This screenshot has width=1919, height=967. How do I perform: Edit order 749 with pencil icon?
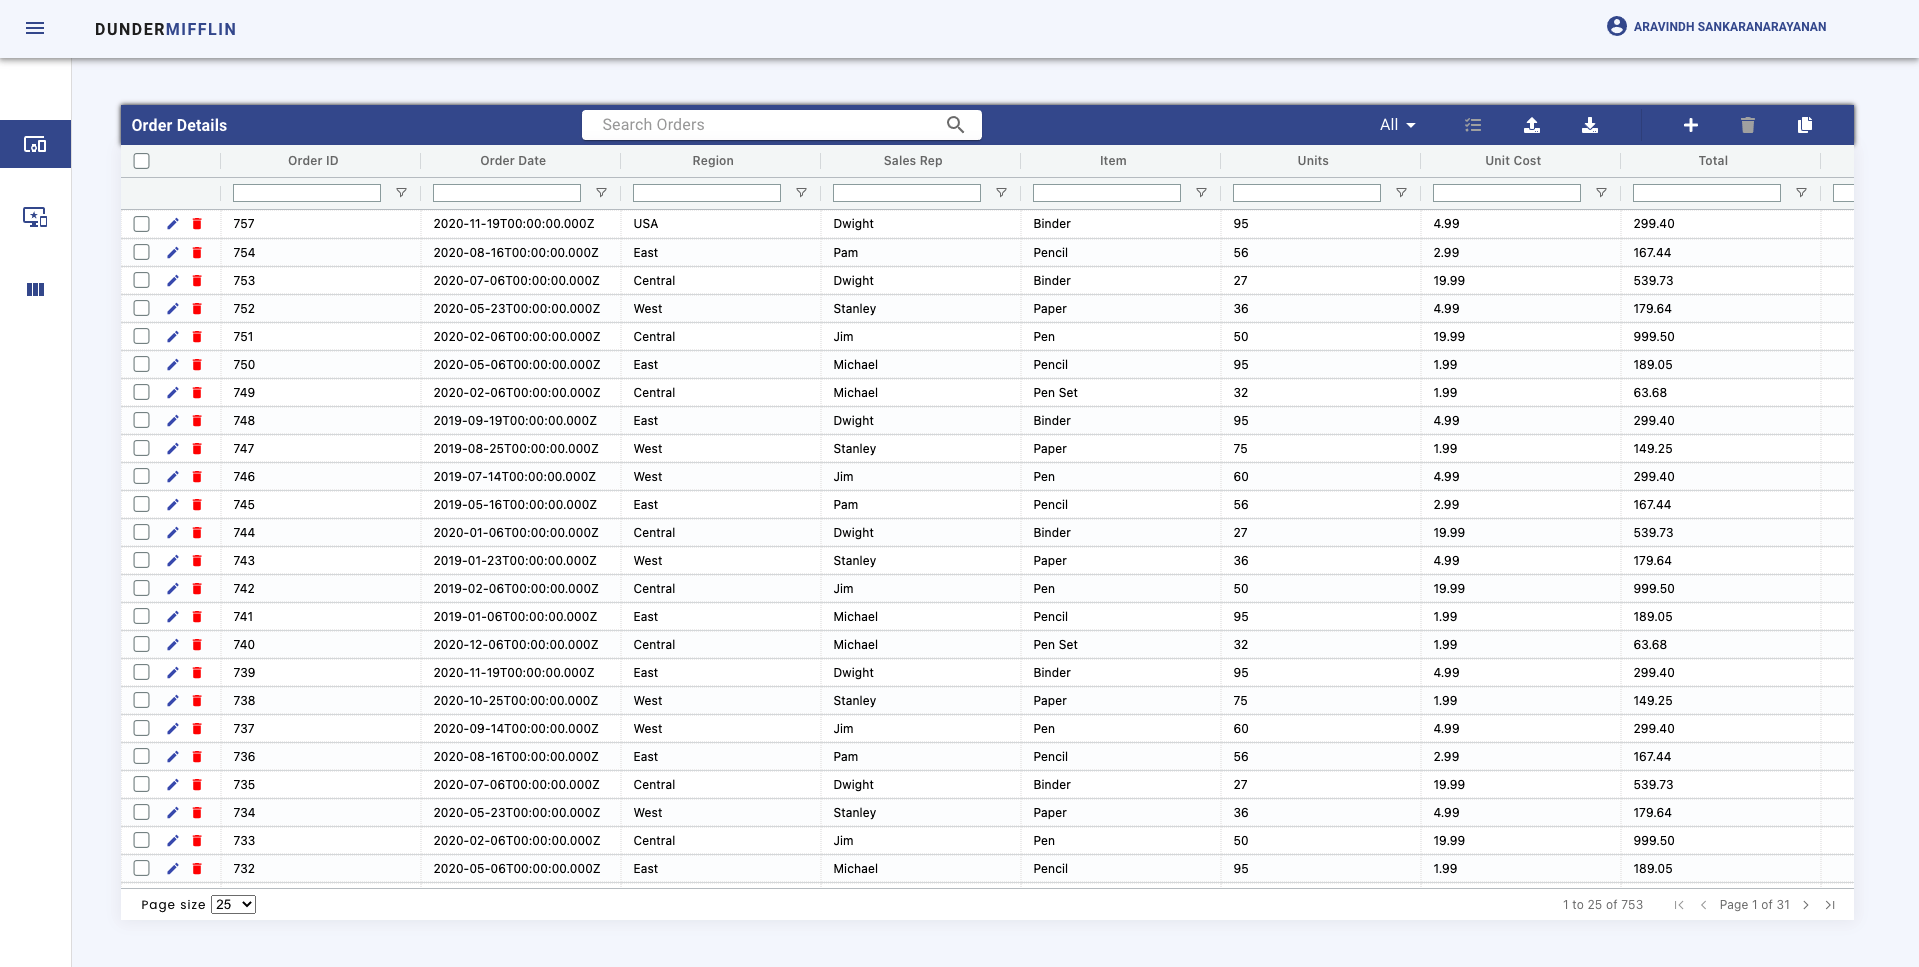click(173, 393)
